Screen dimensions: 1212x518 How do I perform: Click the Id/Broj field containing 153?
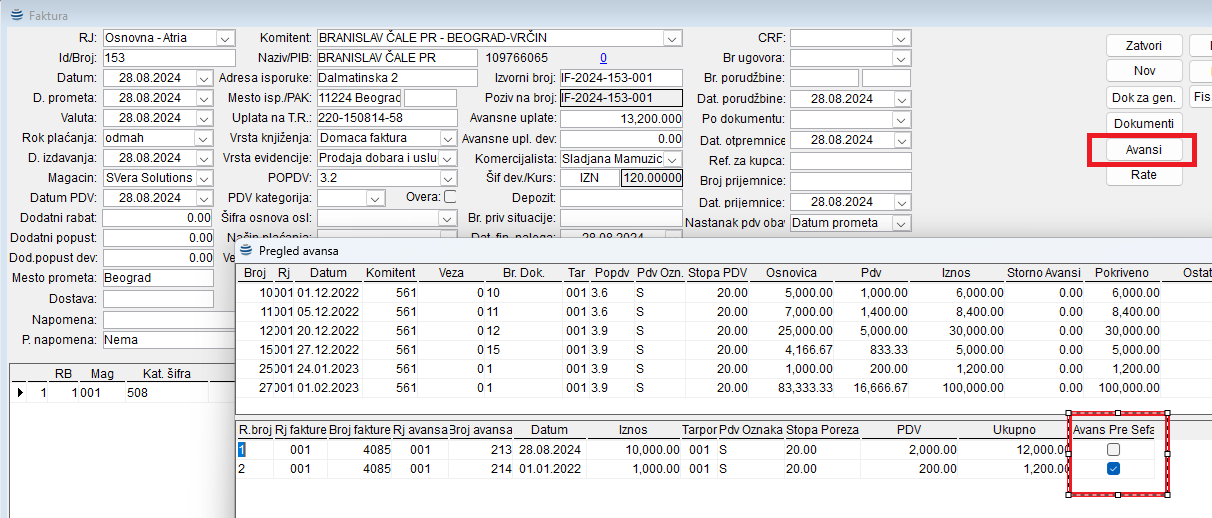click(169, 58)
